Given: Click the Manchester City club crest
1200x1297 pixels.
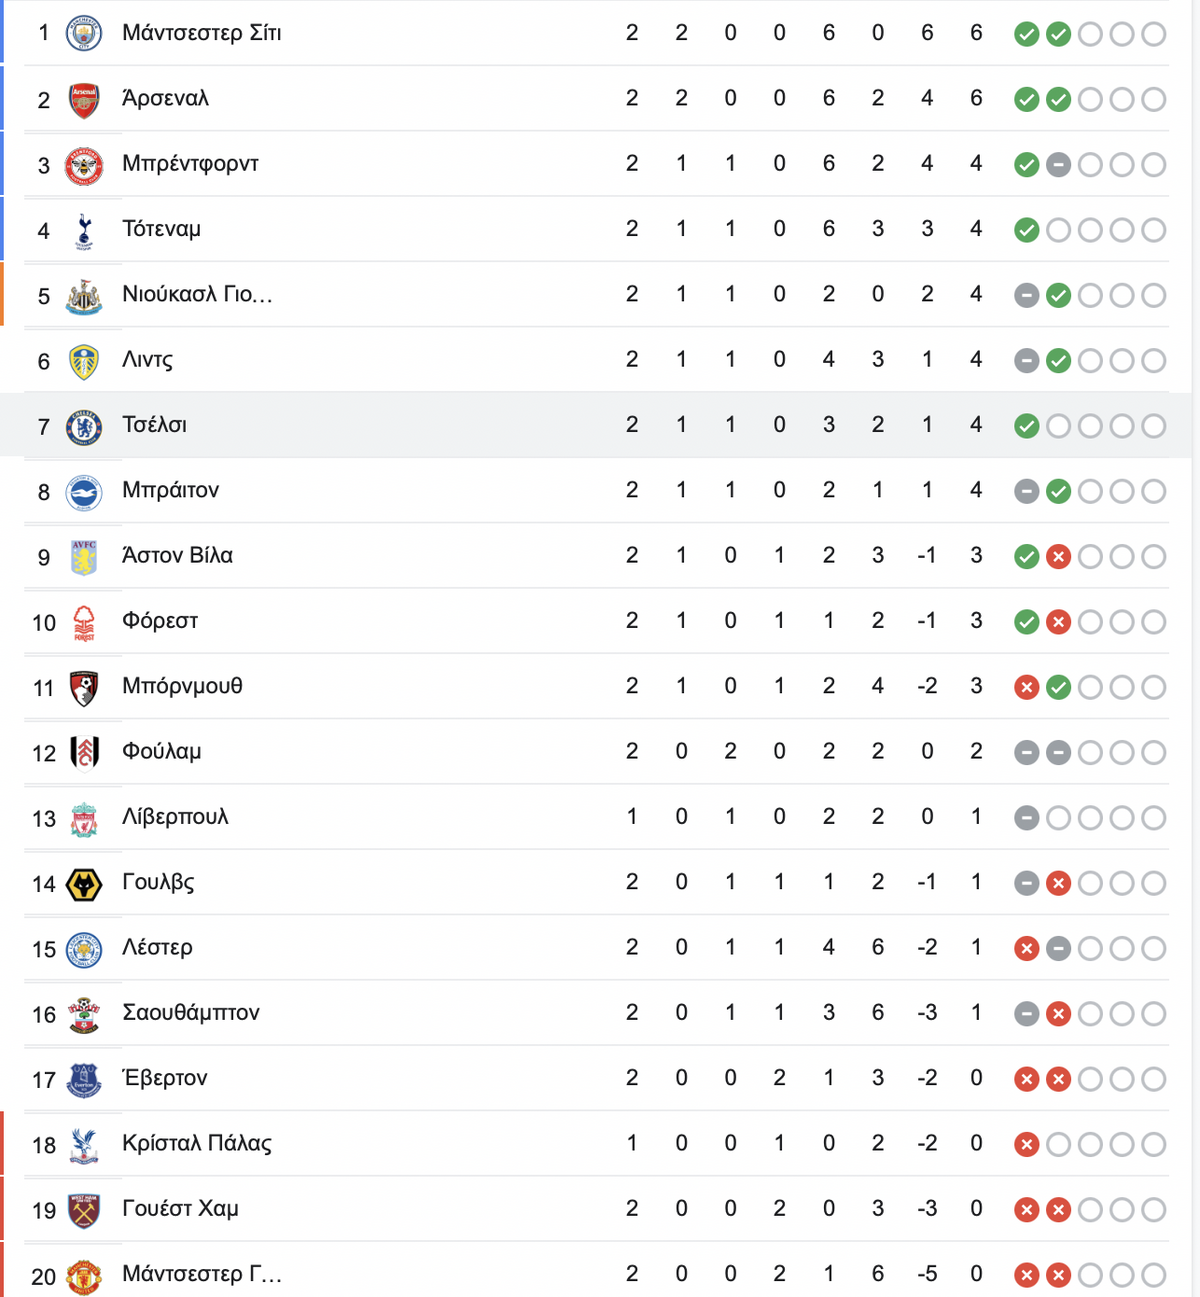Looking at the screenshot, I should click(x=84, y=34).
